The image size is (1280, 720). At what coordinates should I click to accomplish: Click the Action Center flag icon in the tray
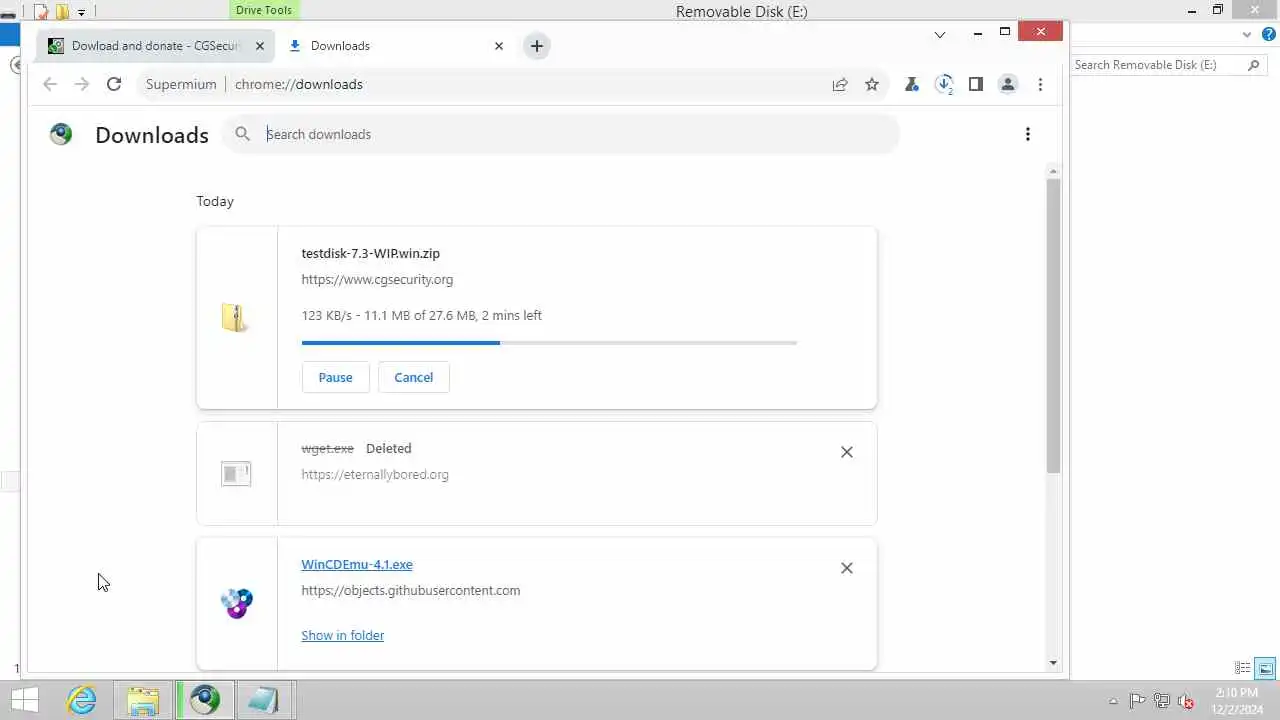[1138, 701]
